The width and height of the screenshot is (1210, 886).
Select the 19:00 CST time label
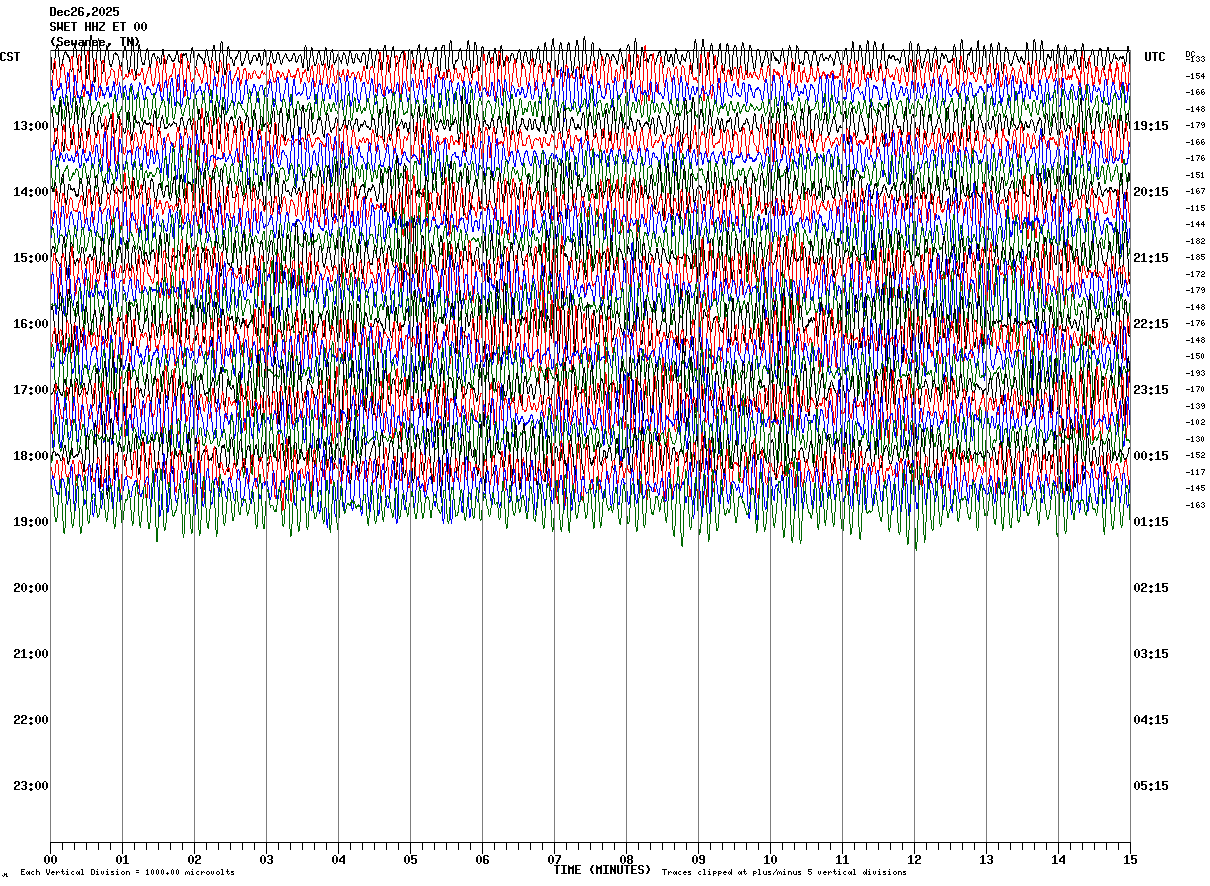tap(31, 522)
